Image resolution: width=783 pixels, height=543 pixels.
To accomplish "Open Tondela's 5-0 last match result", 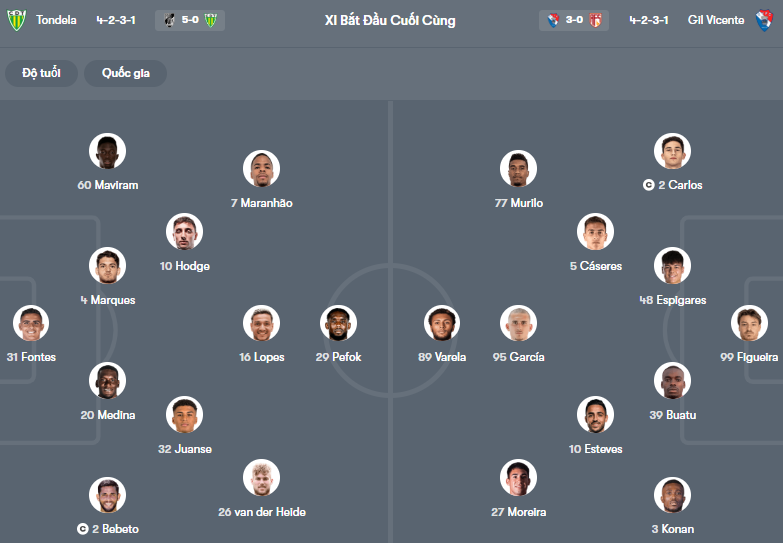I will [190, 20].
